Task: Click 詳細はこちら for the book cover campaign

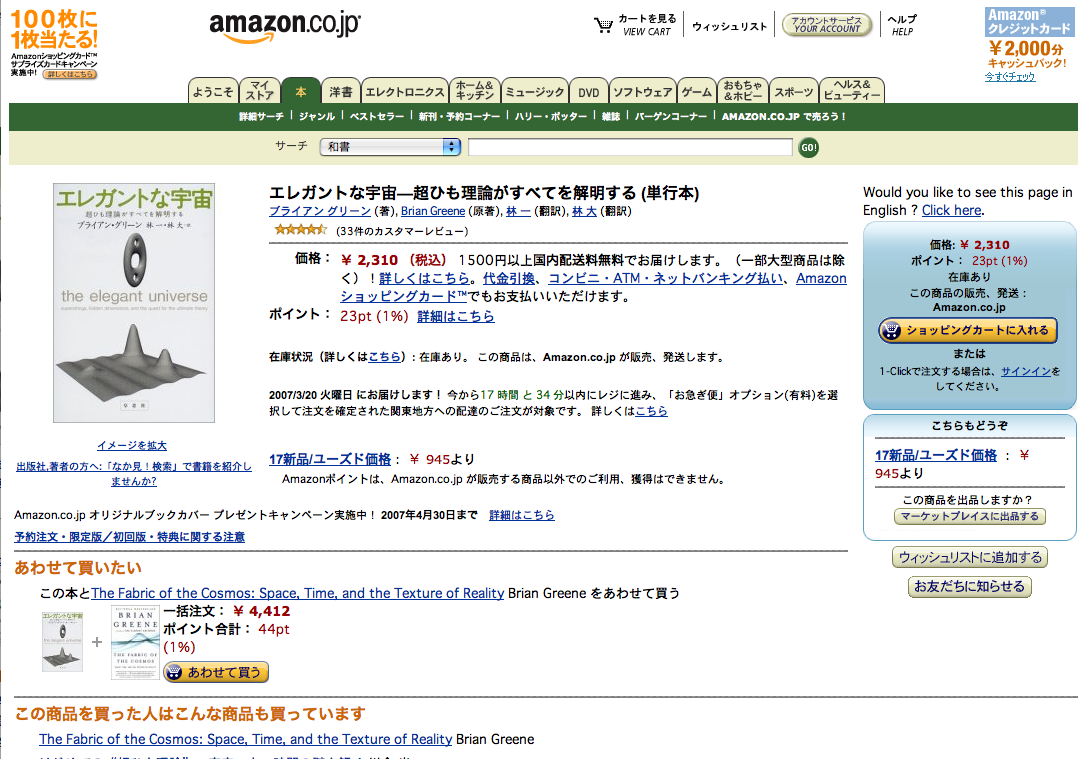Action: click(x=522, y=515)
